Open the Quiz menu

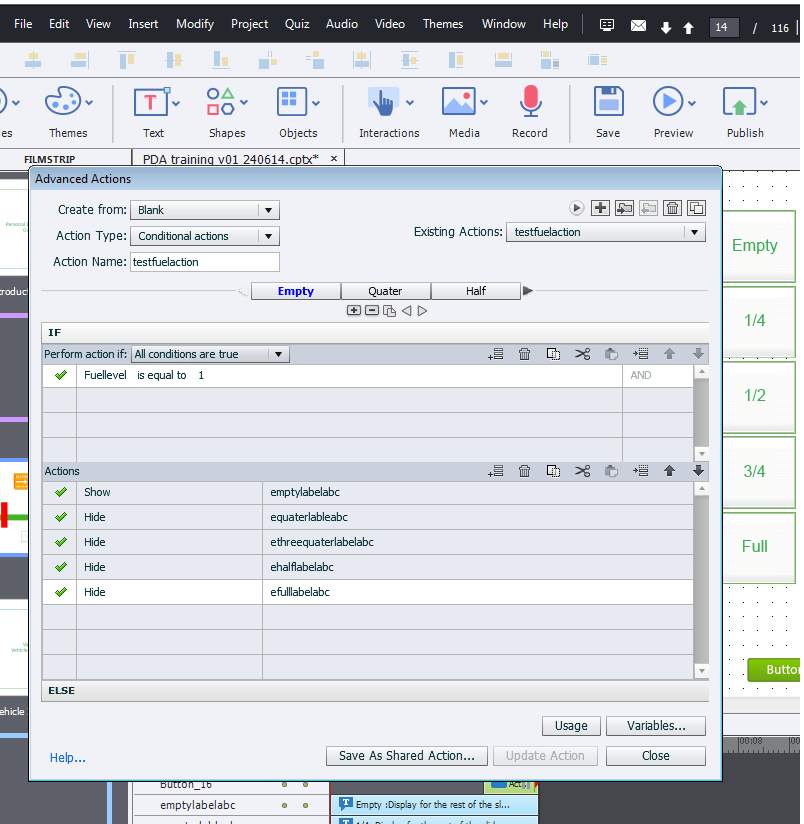(x=297, y=24)
